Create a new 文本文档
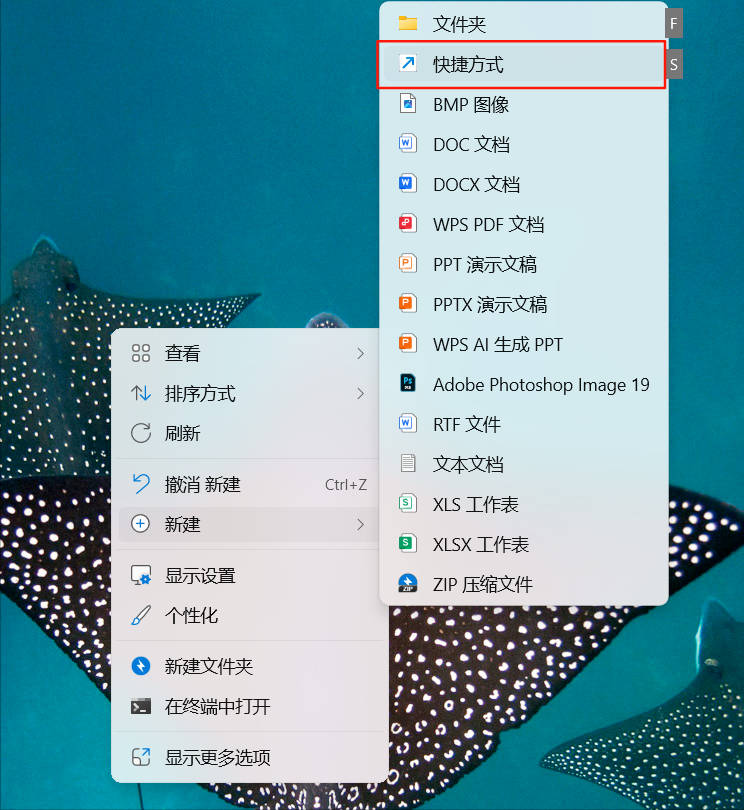Viewport: 744px width, 810px height. [523, 464]
